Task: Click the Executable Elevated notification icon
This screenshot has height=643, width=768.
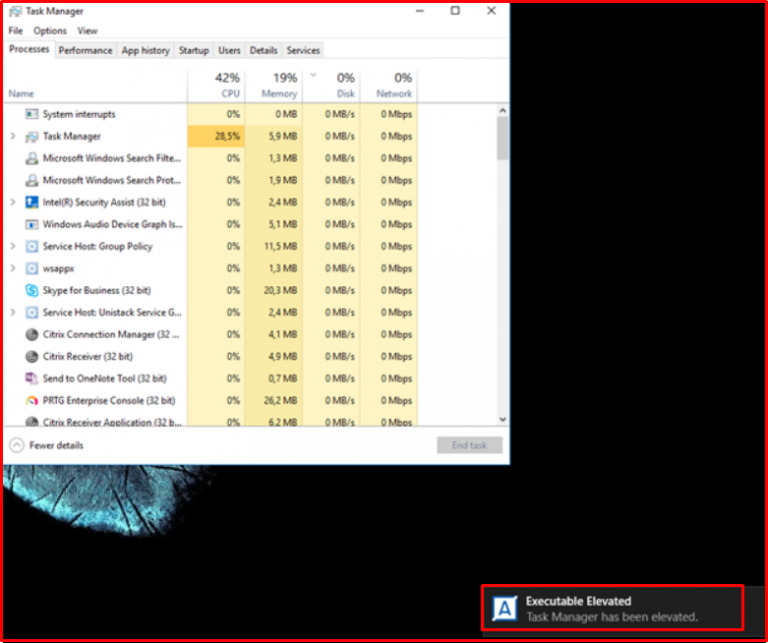Action: point(506,608)
